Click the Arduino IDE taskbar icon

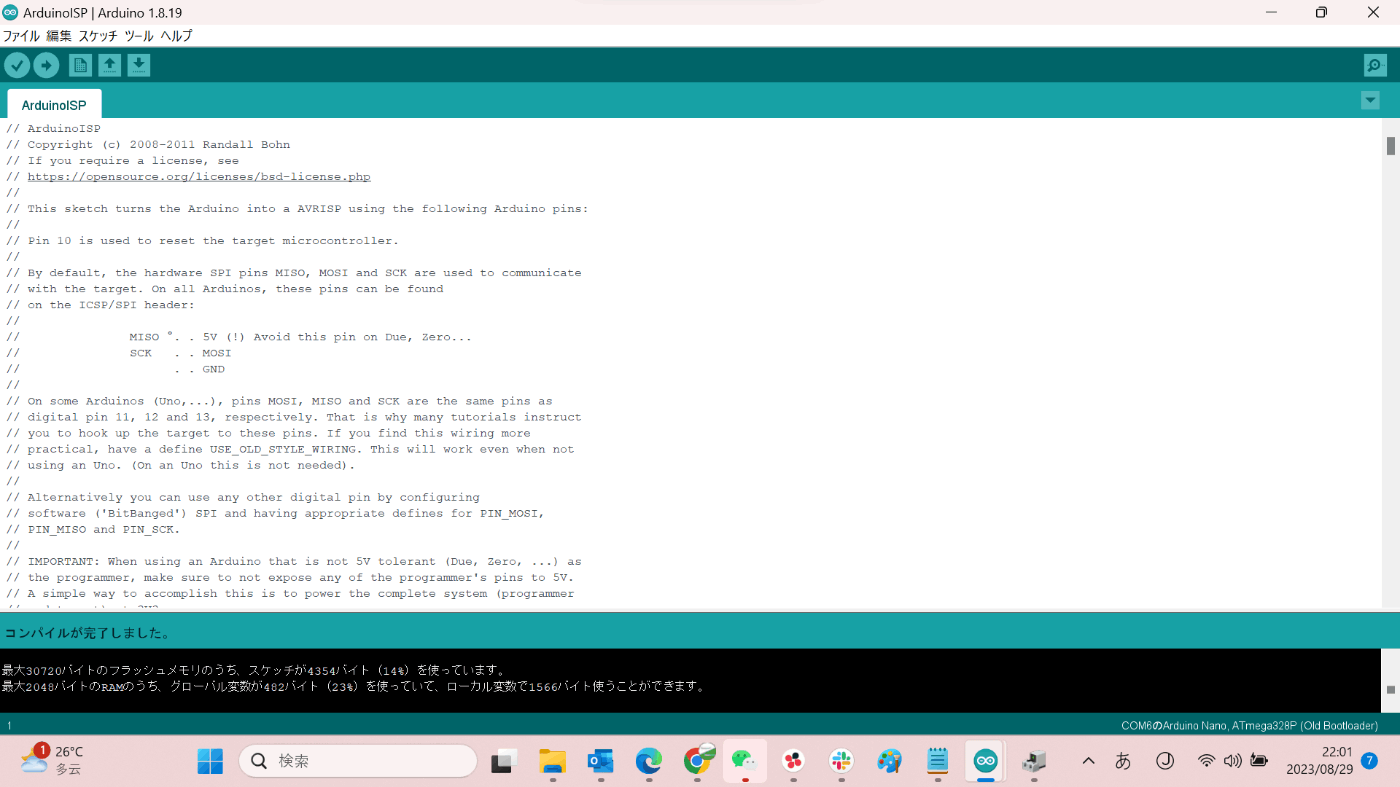985,761
